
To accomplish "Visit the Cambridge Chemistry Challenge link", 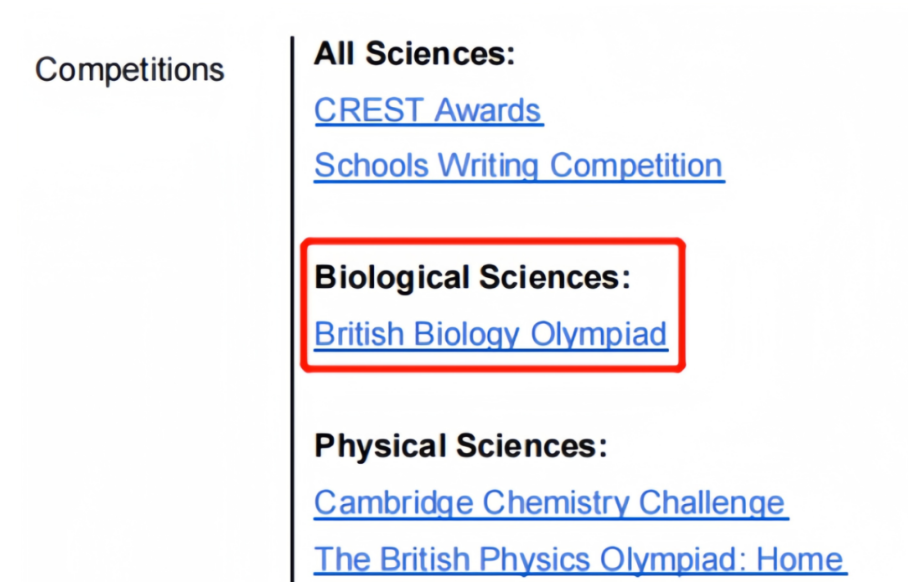I will [x=550, y=502].
